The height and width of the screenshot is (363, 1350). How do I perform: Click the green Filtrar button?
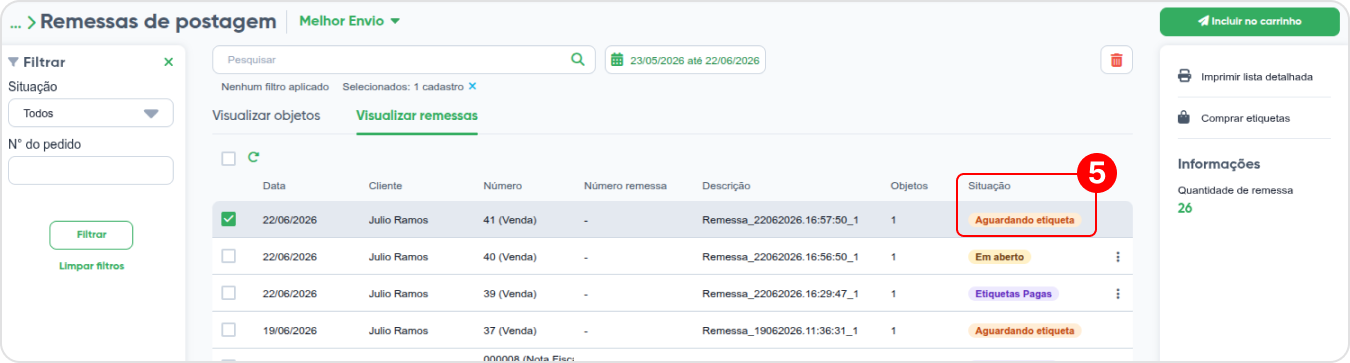pos(91,235)
